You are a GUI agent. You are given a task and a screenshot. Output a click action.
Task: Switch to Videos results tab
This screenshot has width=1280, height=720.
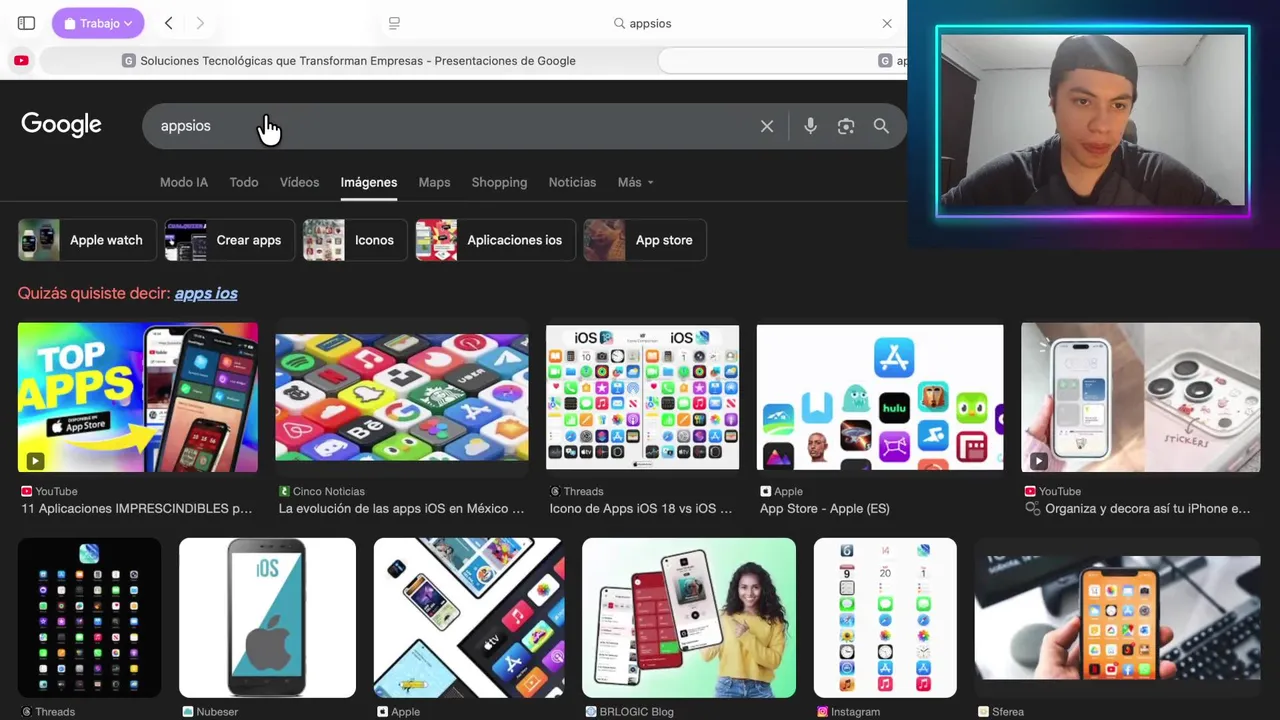pos(299,182)
